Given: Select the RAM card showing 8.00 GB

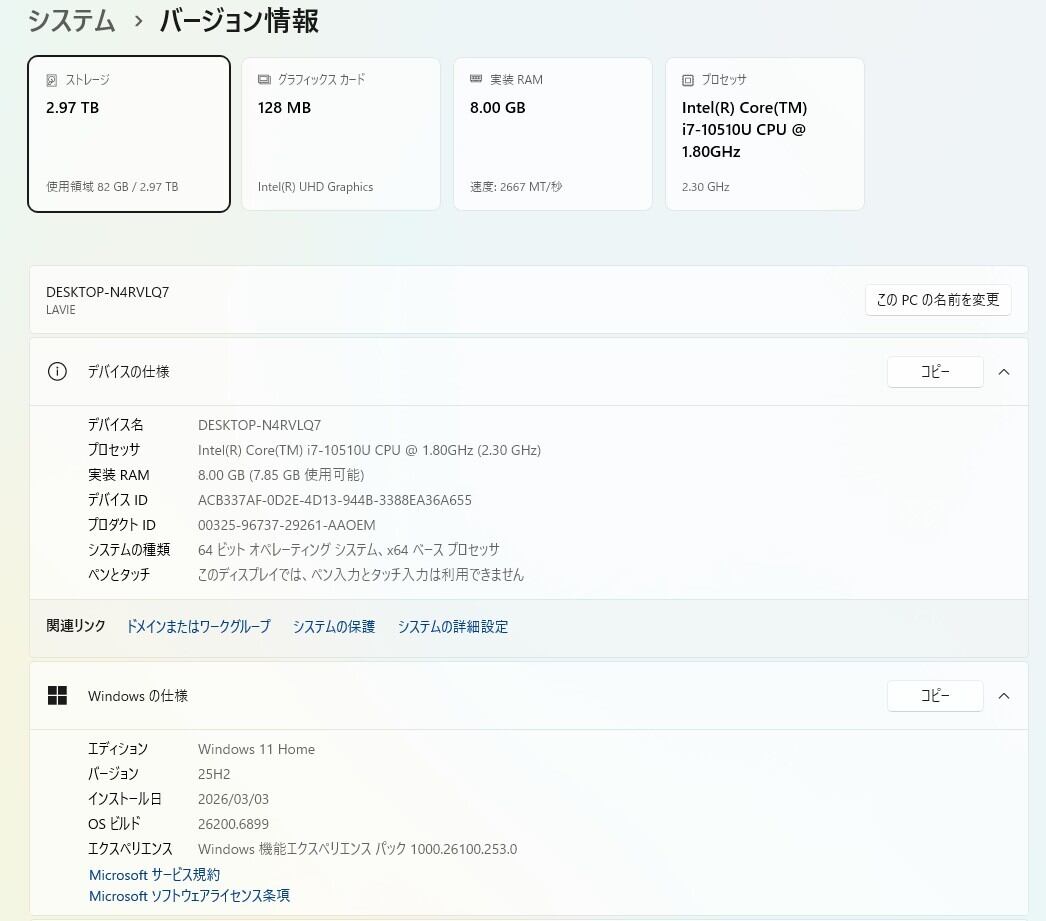Looking at the screenshot, I should point(552,135).
